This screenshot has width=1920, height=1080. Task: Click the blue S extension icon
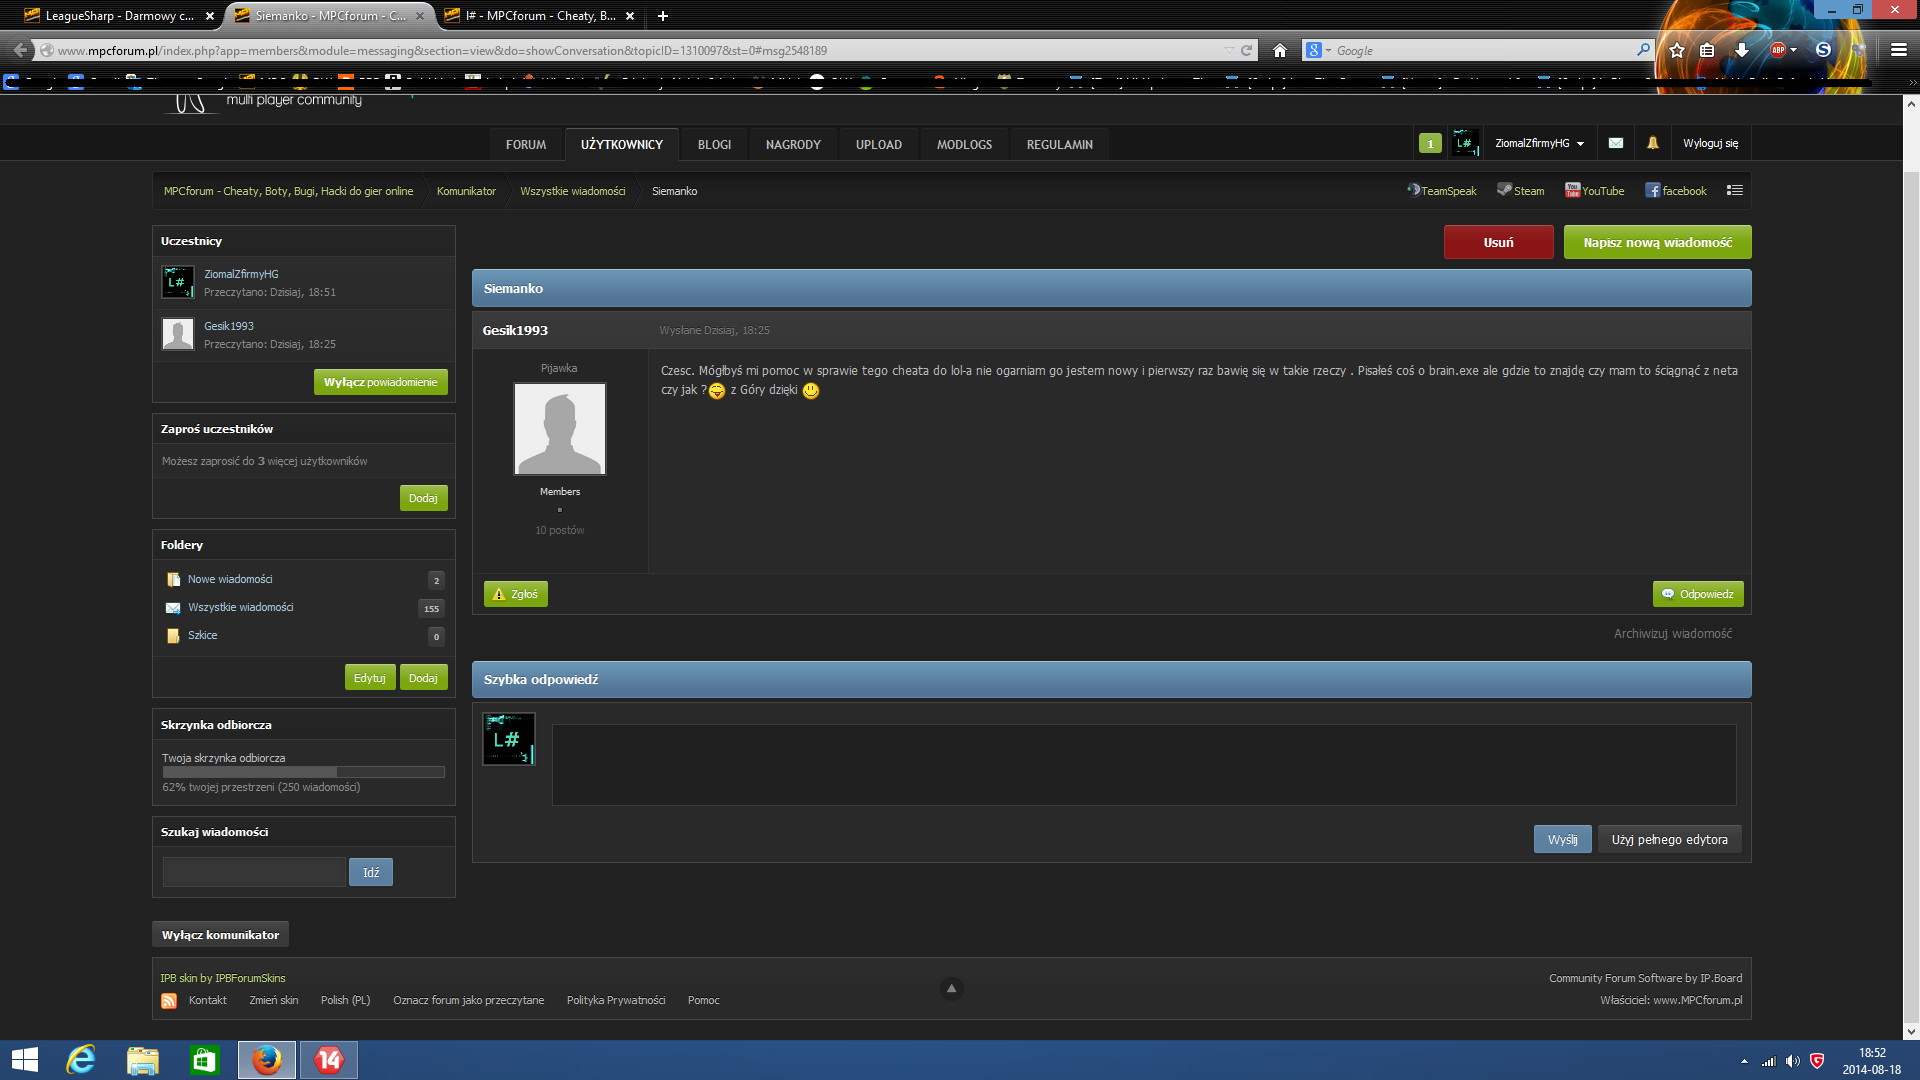point(1823,50)
